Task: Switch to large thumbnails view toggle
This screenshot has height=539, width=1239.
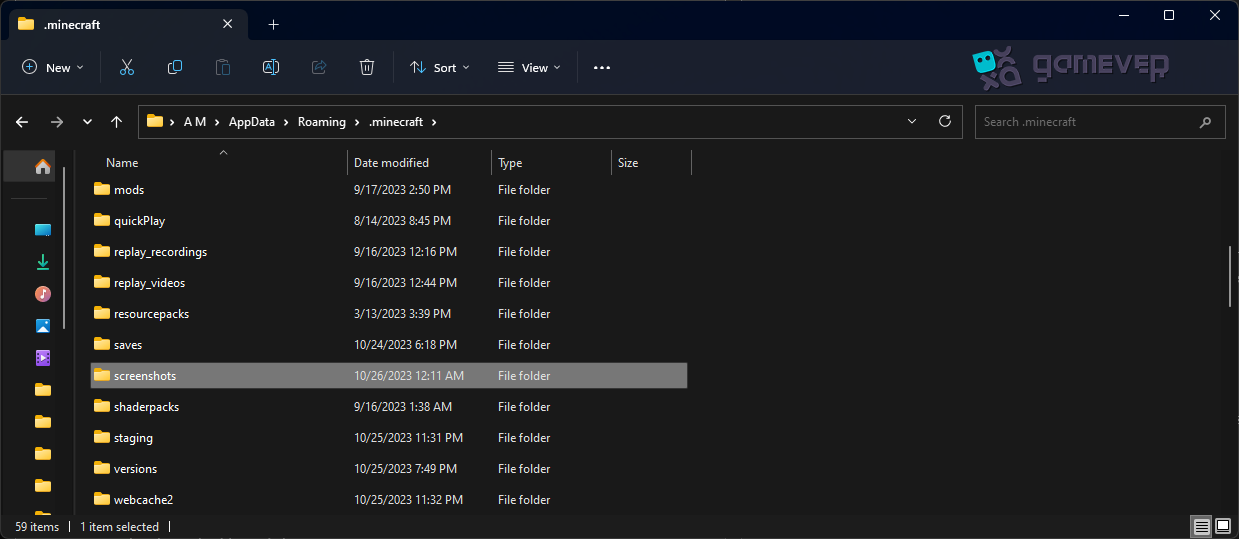Action: pyautogui.click(x=1222, y=526)
